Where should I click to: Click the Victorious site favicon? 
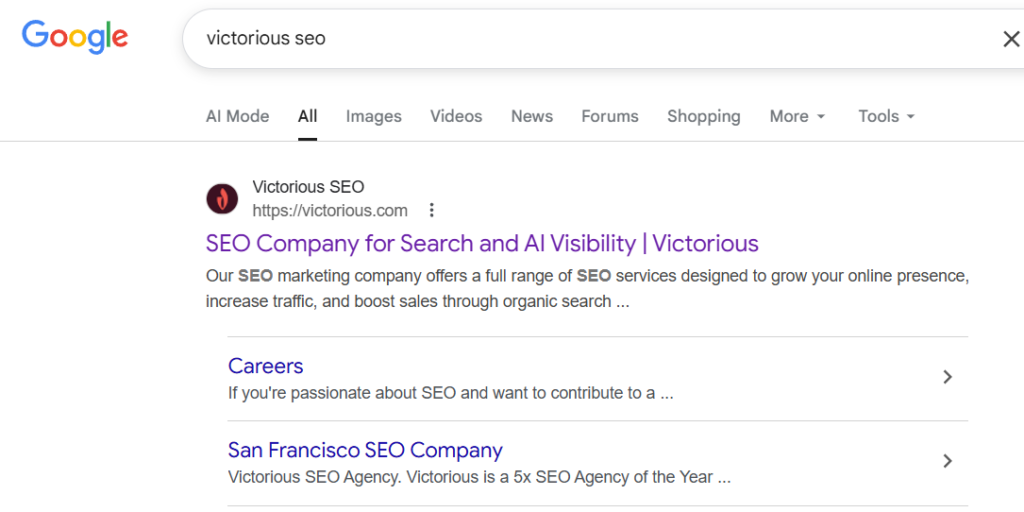[x=222, y=199]
